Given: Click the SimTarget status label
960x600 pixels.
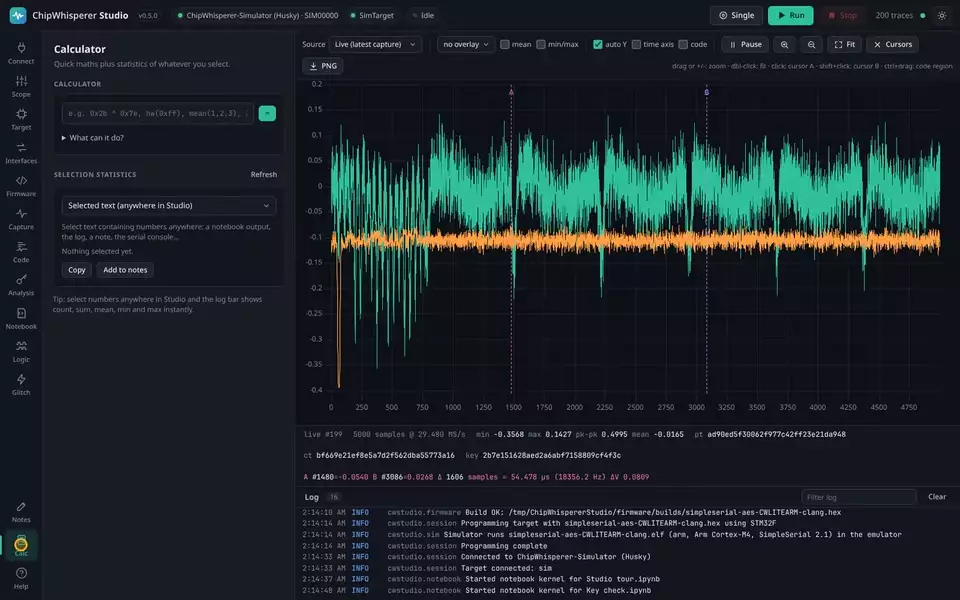Looking at the screenshot, I should [x=372, y=15].
